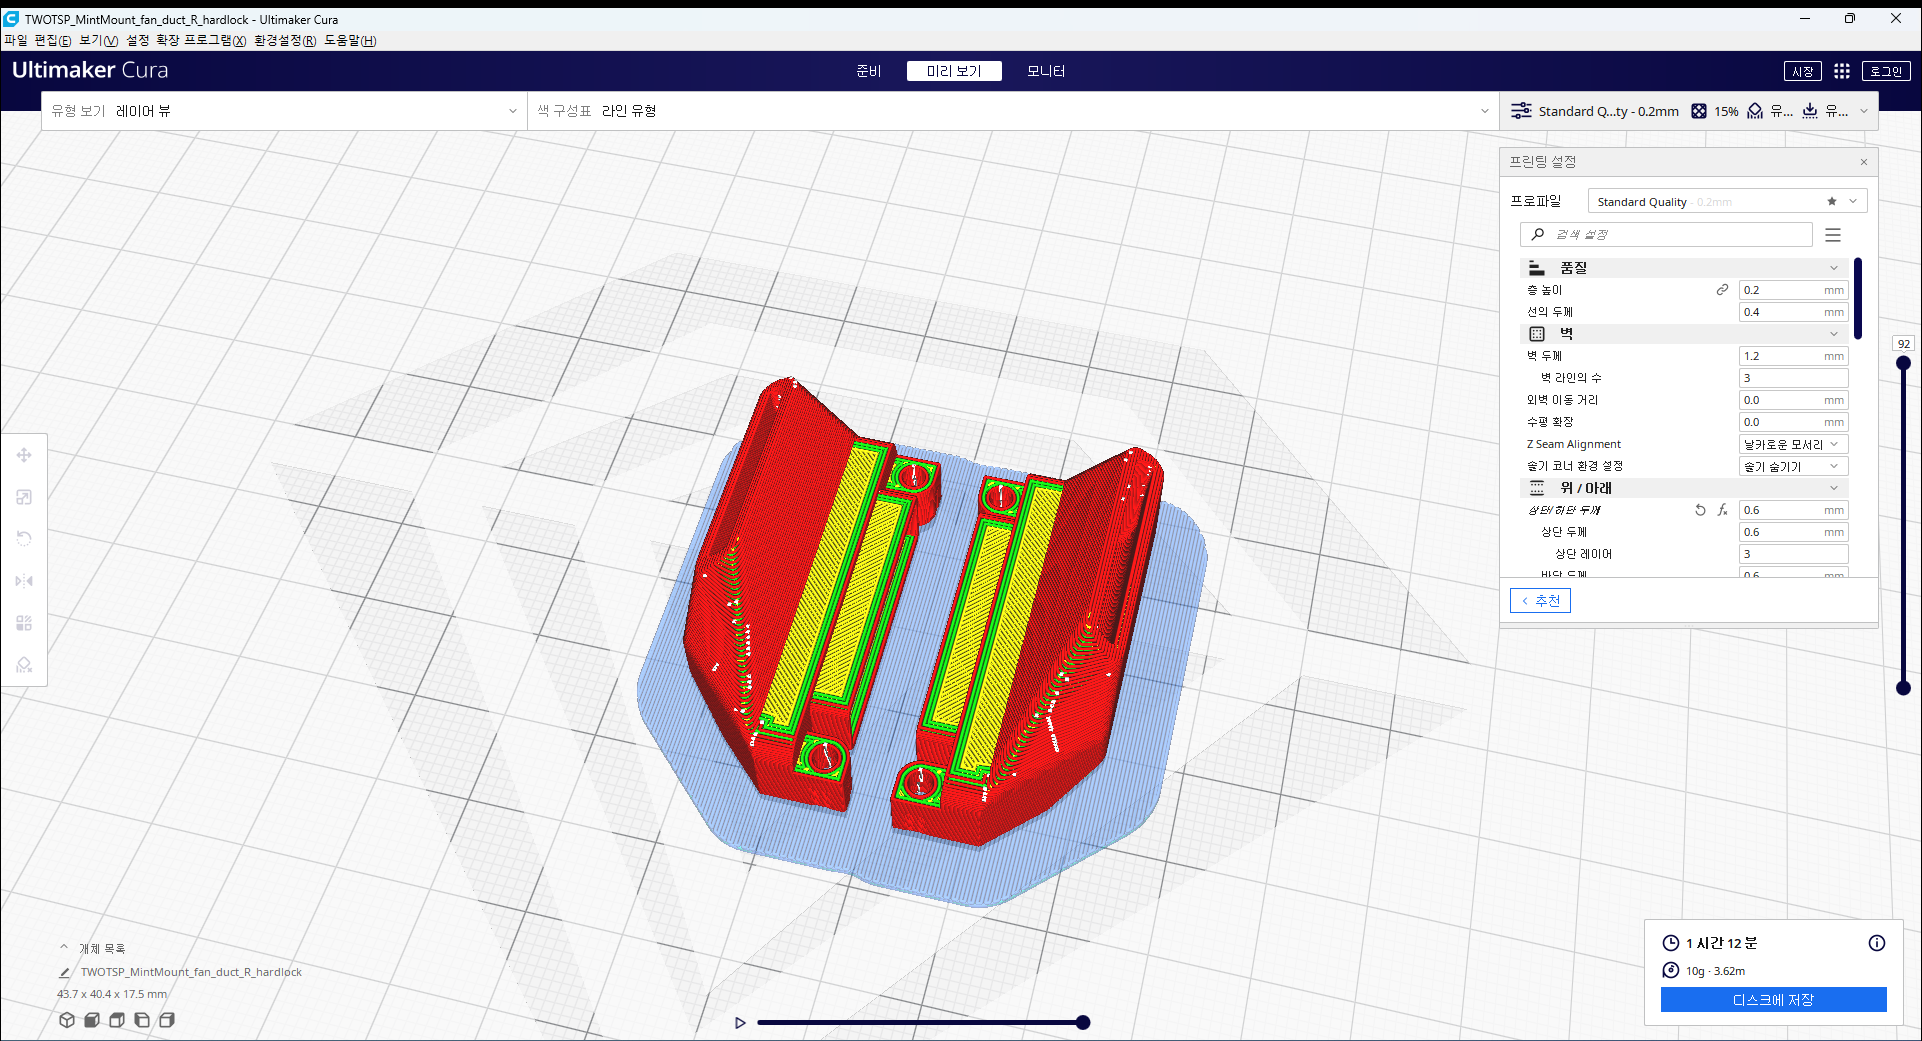Open the Standard Quality profile dropdown

1727,201
